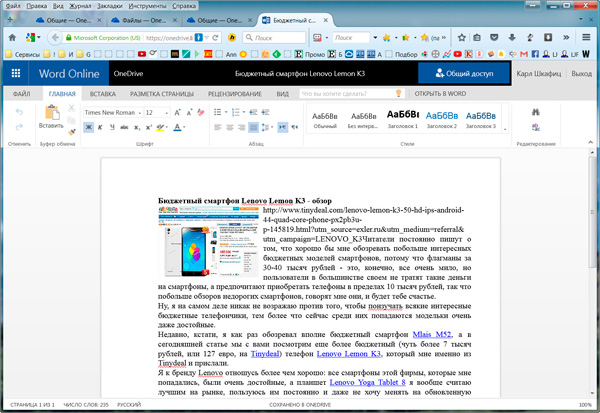This screenshot has height=413, width=600.
Task: Switch to the ВСТАВКА ribbon tab
Action: tap(102, 94)
